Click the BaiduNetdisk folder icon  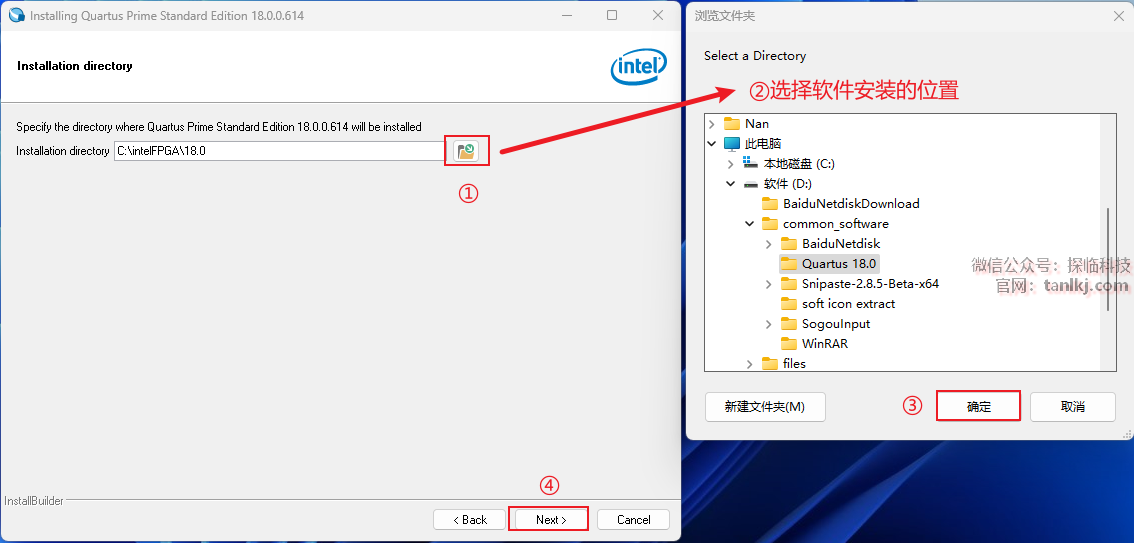tap(788, 244)
